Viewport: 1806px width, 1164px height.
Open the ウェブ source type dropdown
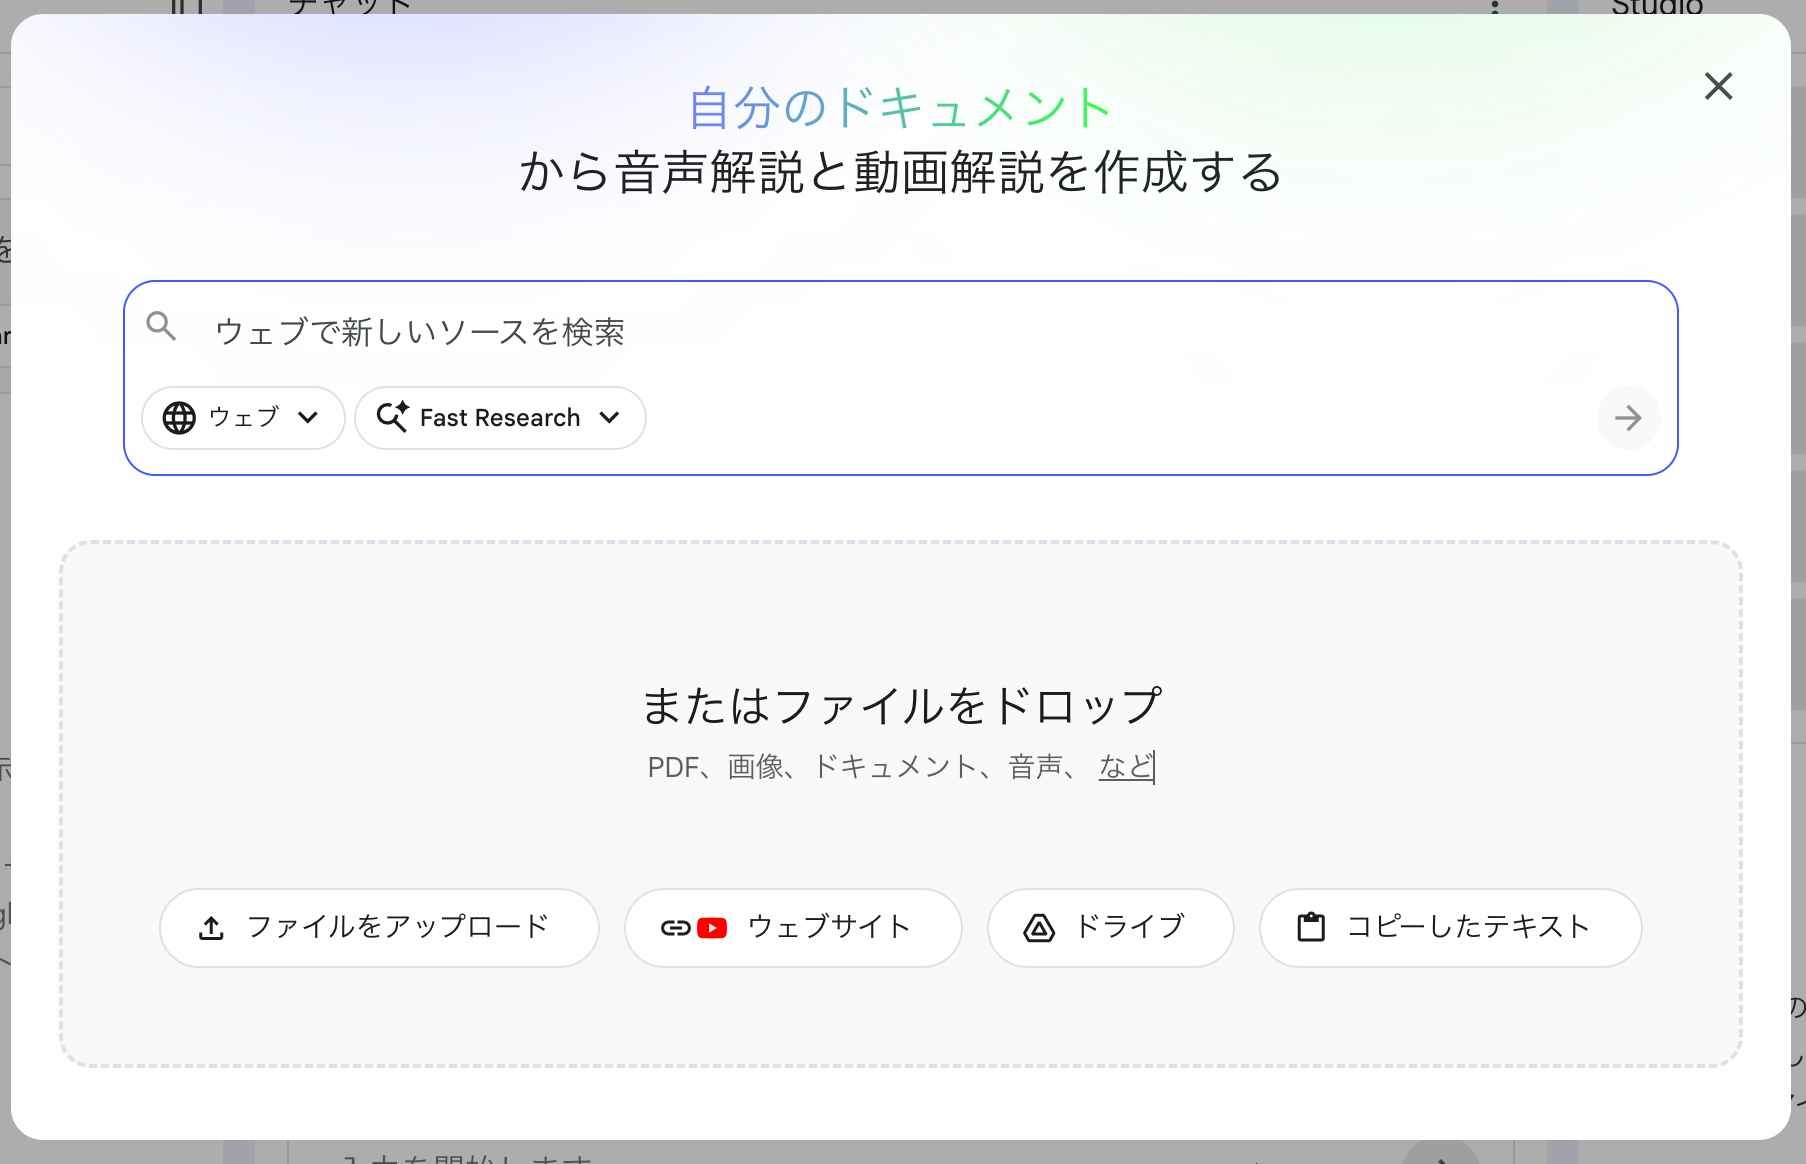coord(243,418)
